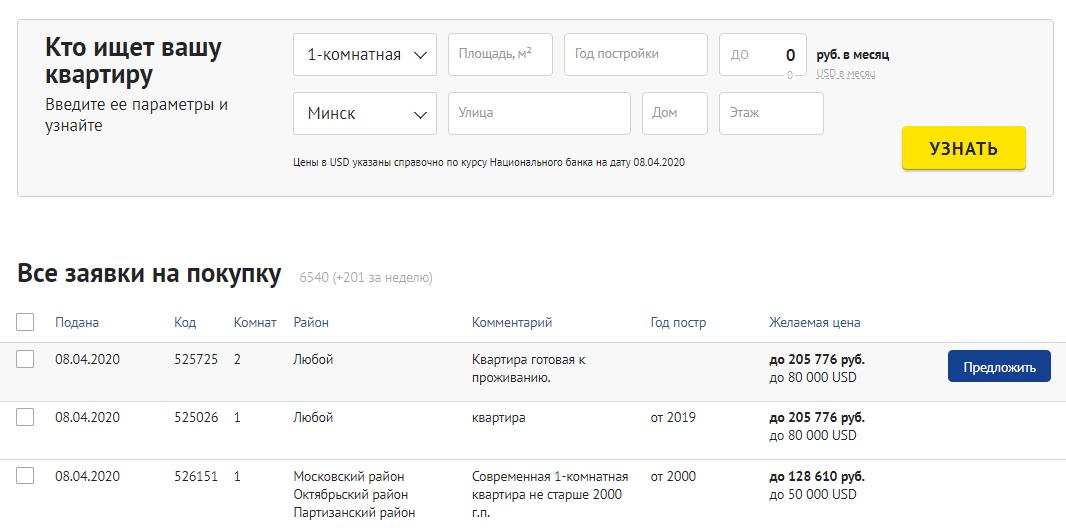
Task: Click the Площадь, м² input field
Action: 500,55
